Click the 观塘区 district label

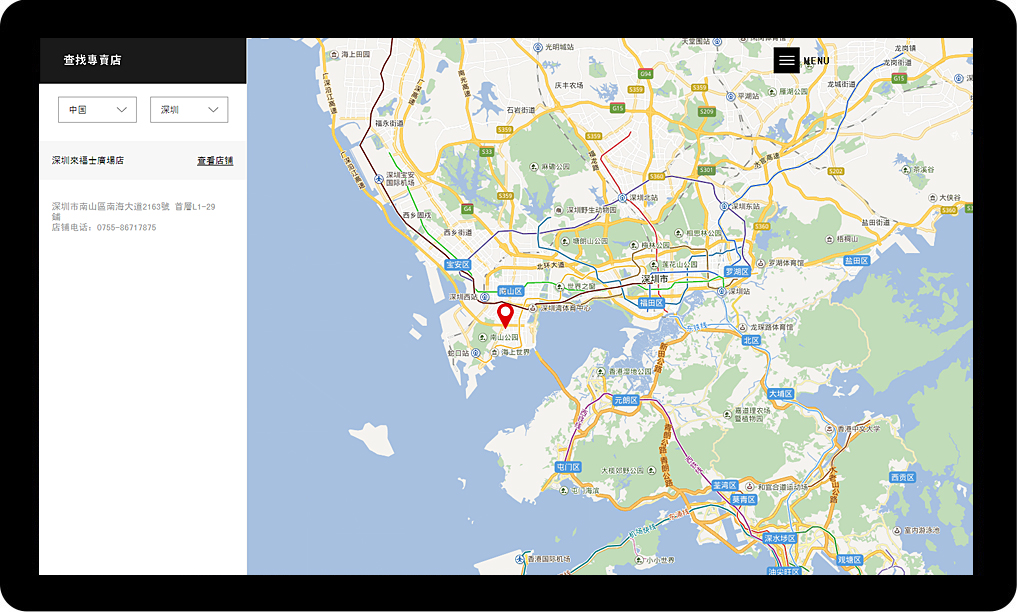850,559
